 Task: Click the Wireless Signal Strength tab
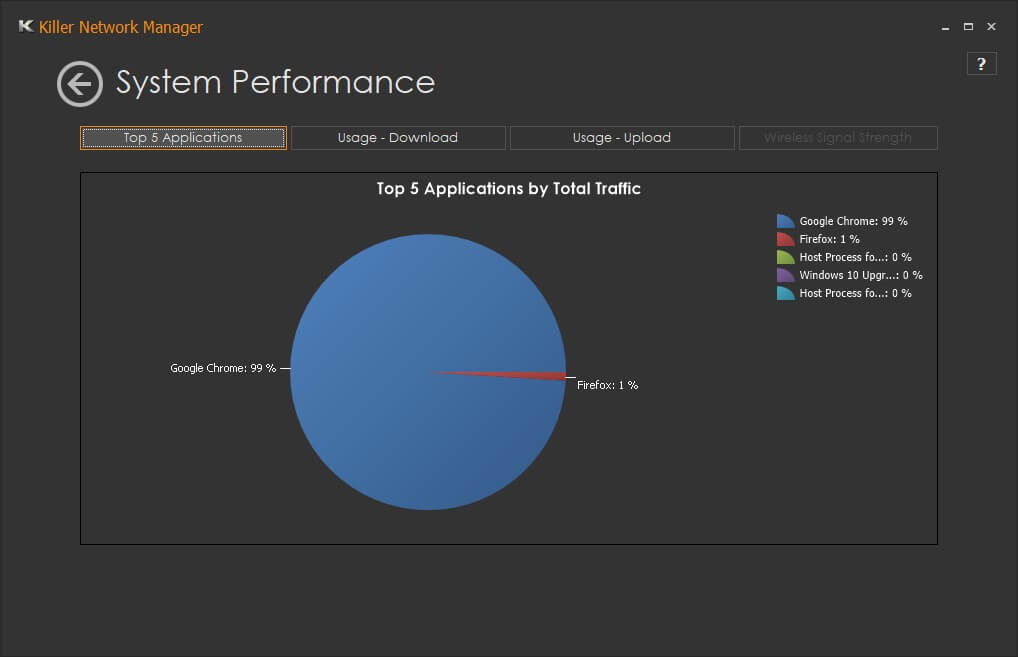838,138
